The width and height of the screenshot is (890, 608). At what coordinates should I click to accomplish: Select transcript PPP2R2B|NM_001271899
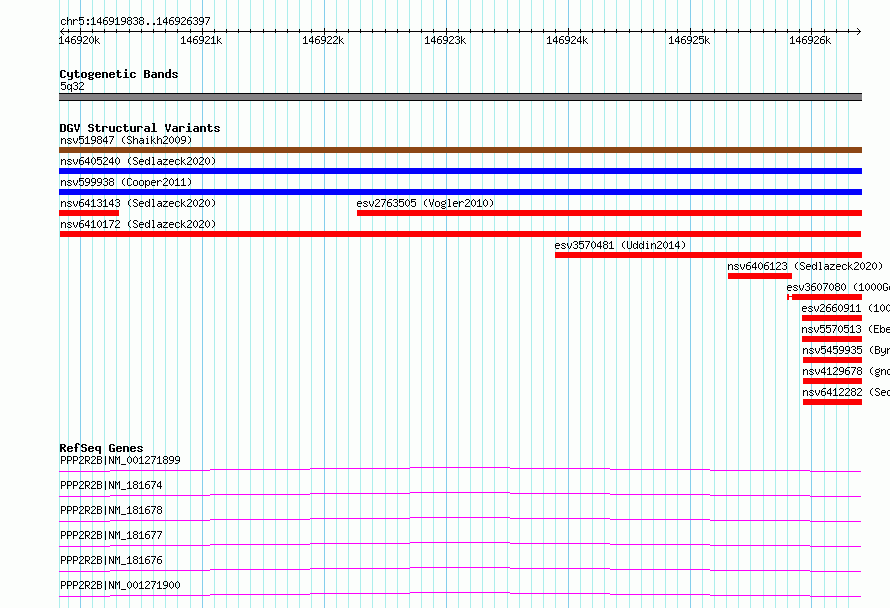[x=120, y=460]
